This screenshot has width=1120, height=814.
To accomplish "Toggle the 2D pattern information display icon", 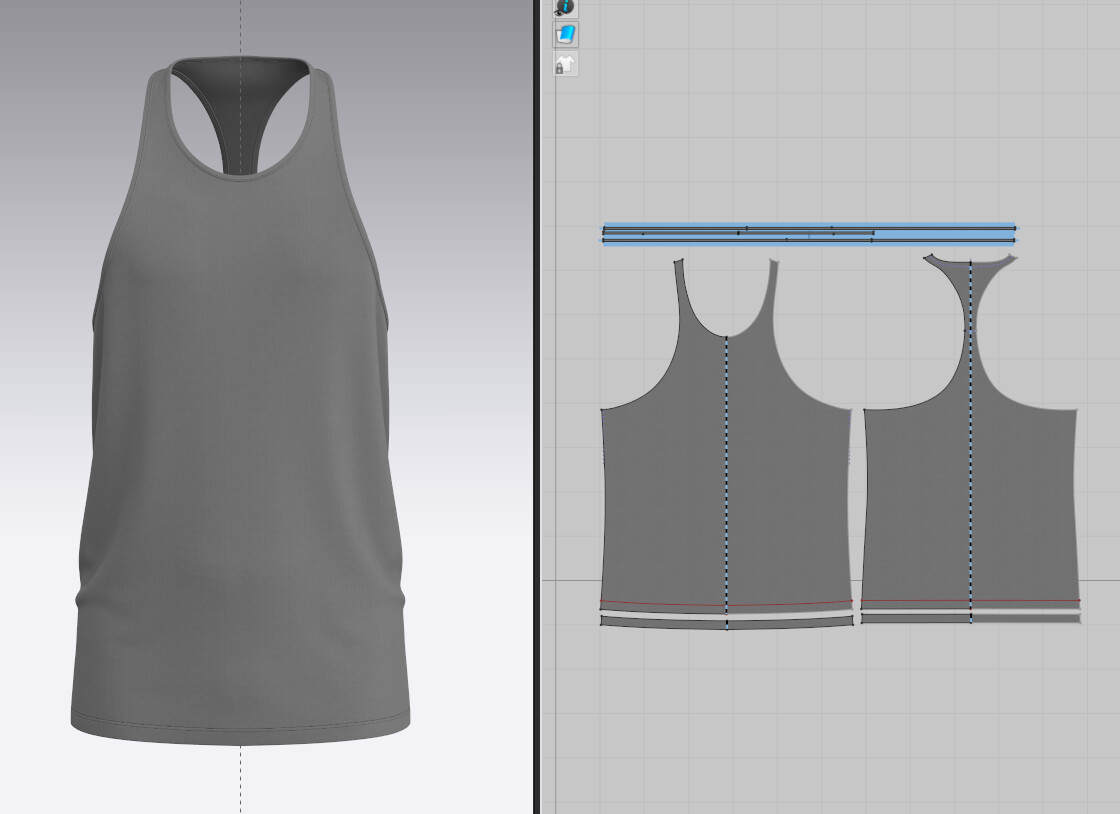I will coord(565,9).
